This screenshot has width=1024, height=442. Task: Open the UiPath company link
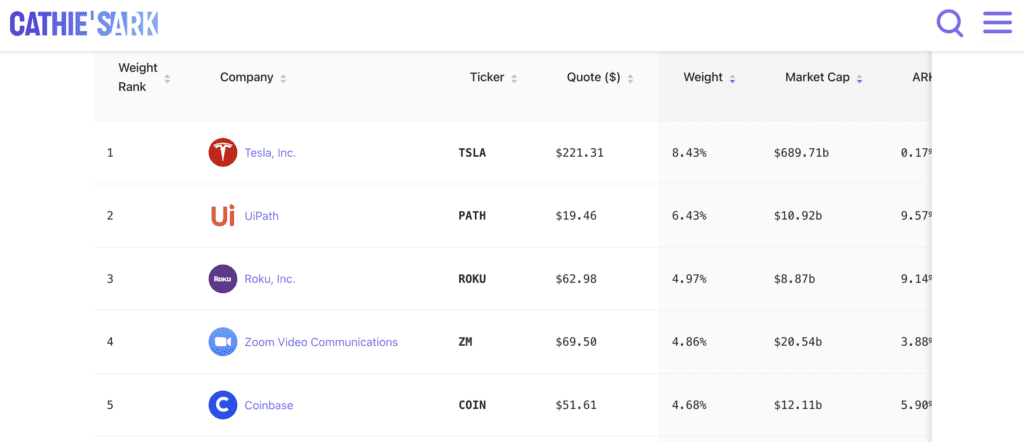click(261, 215)
